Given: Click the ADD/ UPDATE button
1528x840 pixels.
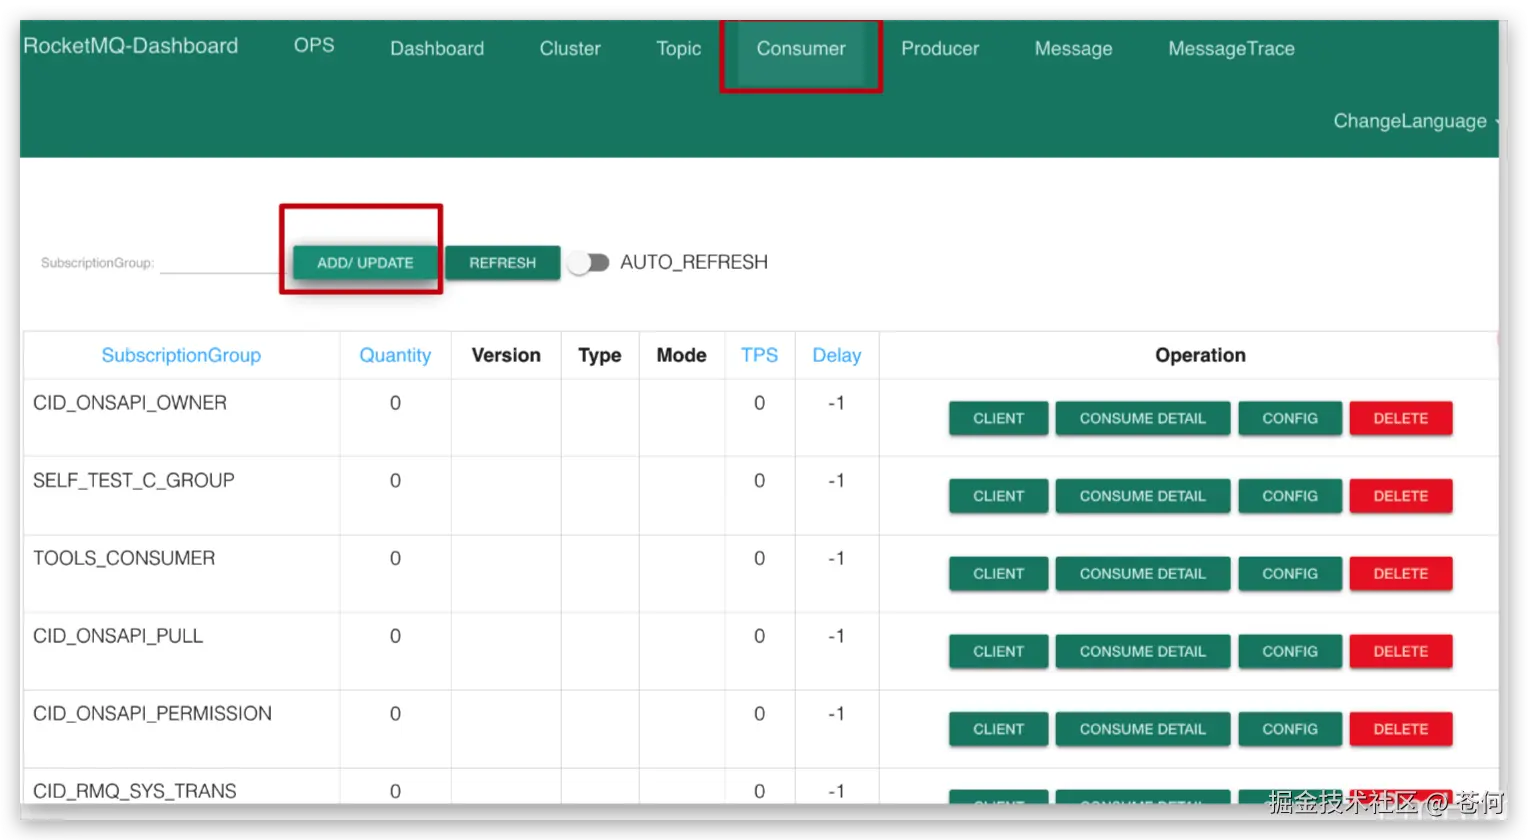Looking at the screenshot, I should (x=365, y=263).
